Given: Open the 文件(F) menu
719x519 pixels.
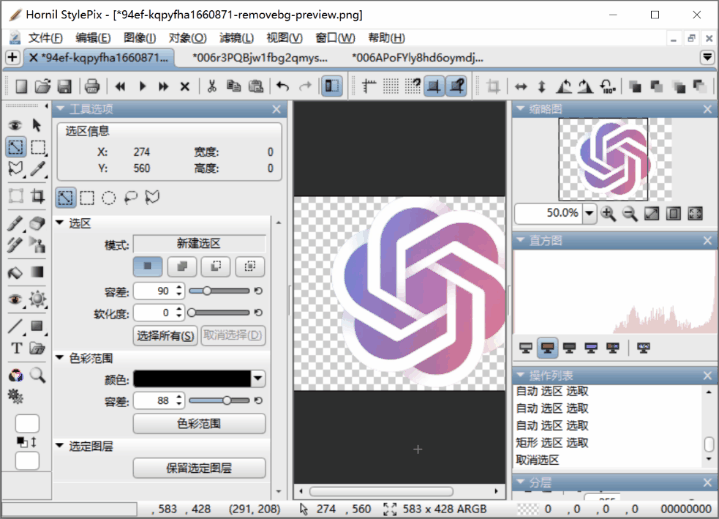Looking at the screenshot, I should point(45,38).
